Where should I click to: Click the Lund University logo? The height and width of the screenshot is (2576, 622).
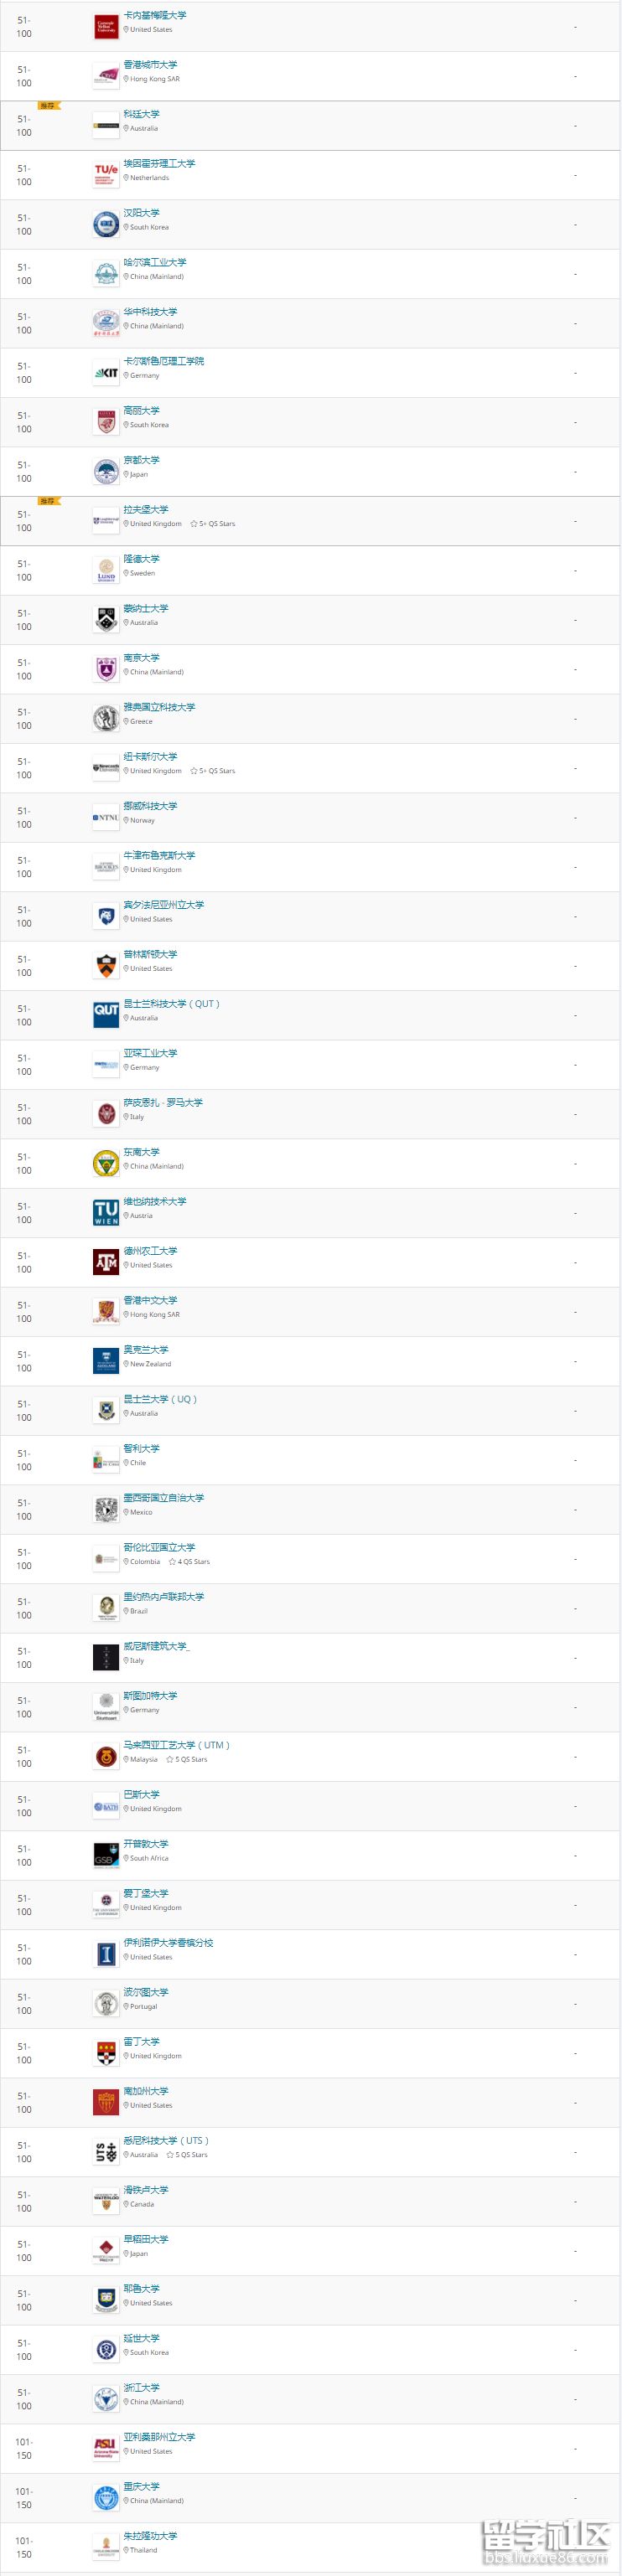pos(106,570)
